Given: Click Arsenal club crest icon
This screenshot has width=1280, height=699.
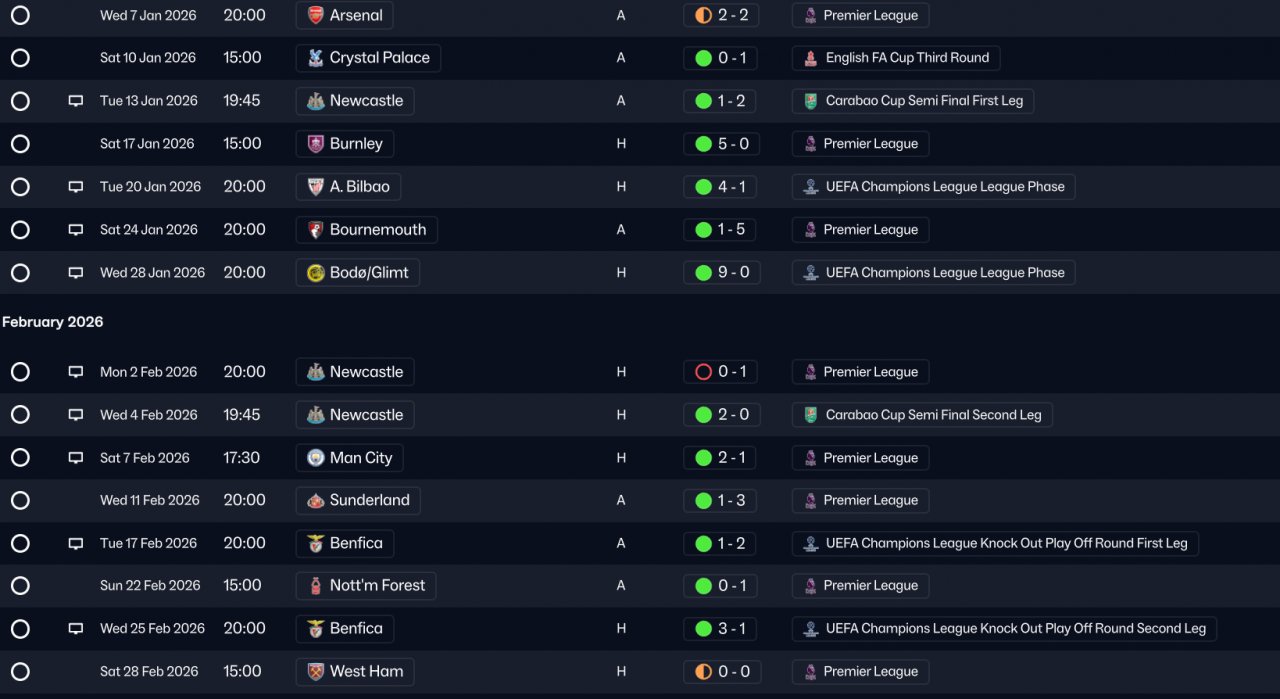Looking at the screenshot, I should [x=315, y=15].
